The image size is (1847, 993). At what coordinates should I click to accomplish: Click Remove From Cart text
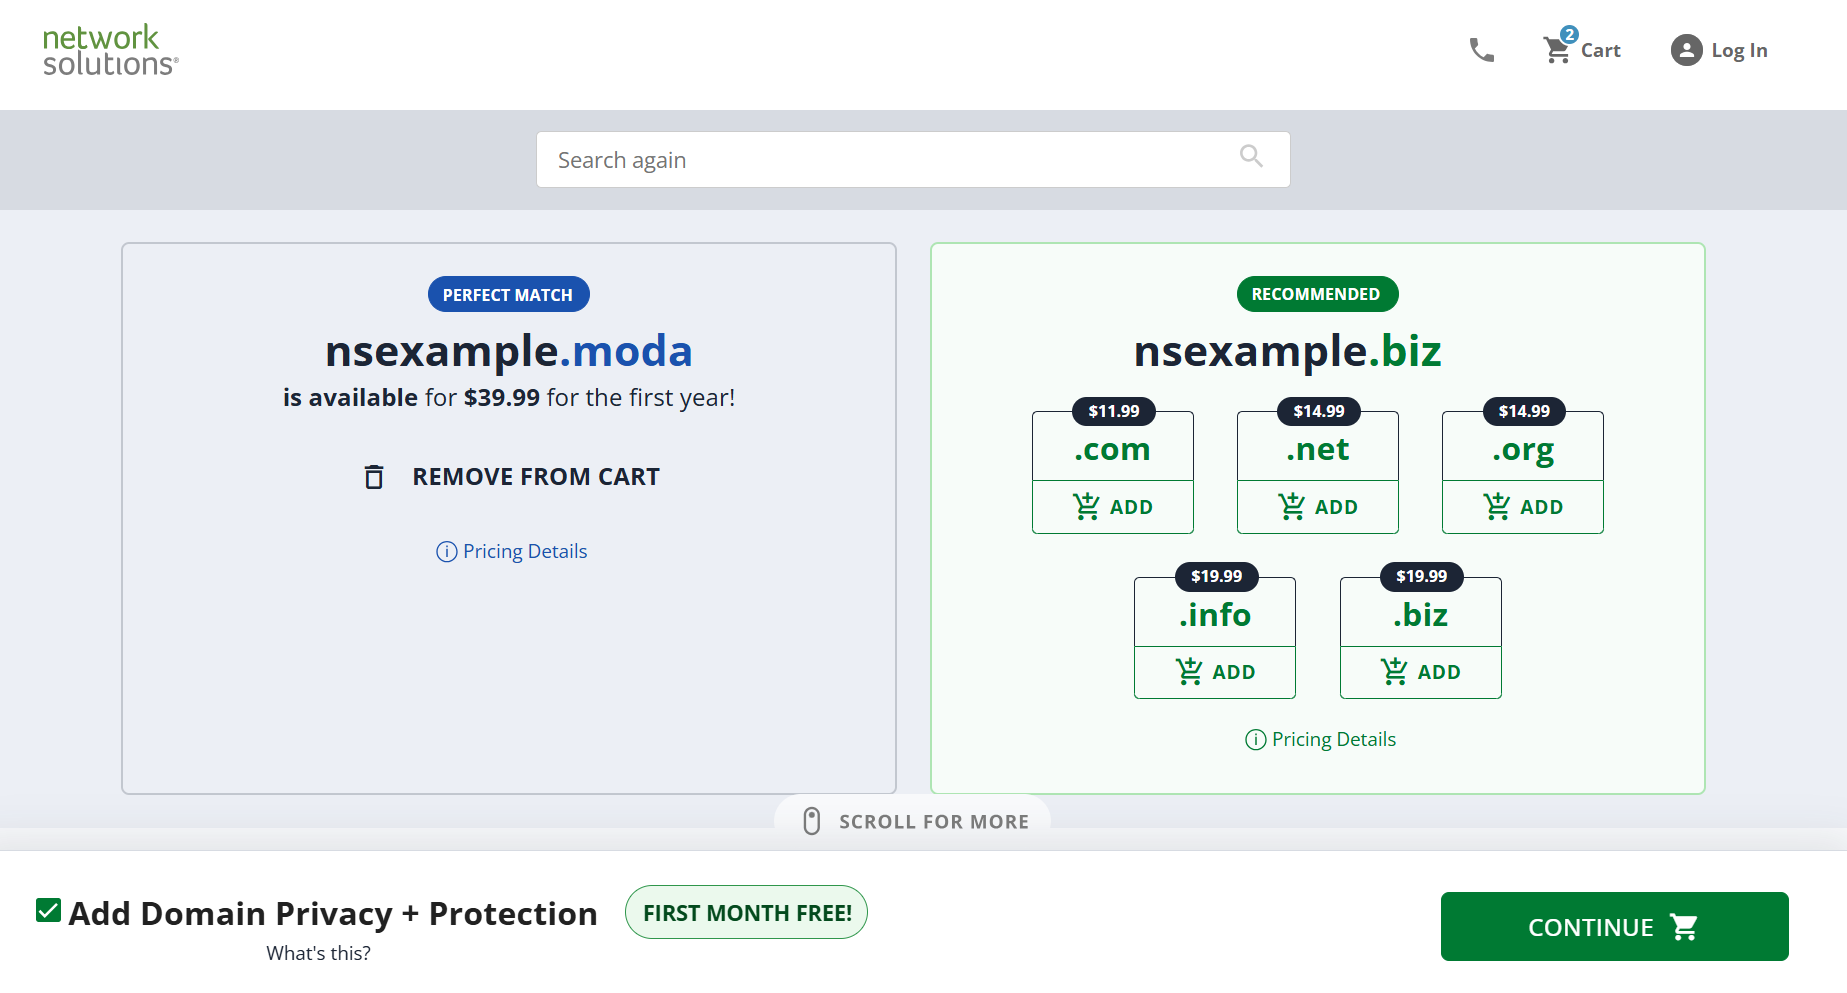[x=535, y=477]
